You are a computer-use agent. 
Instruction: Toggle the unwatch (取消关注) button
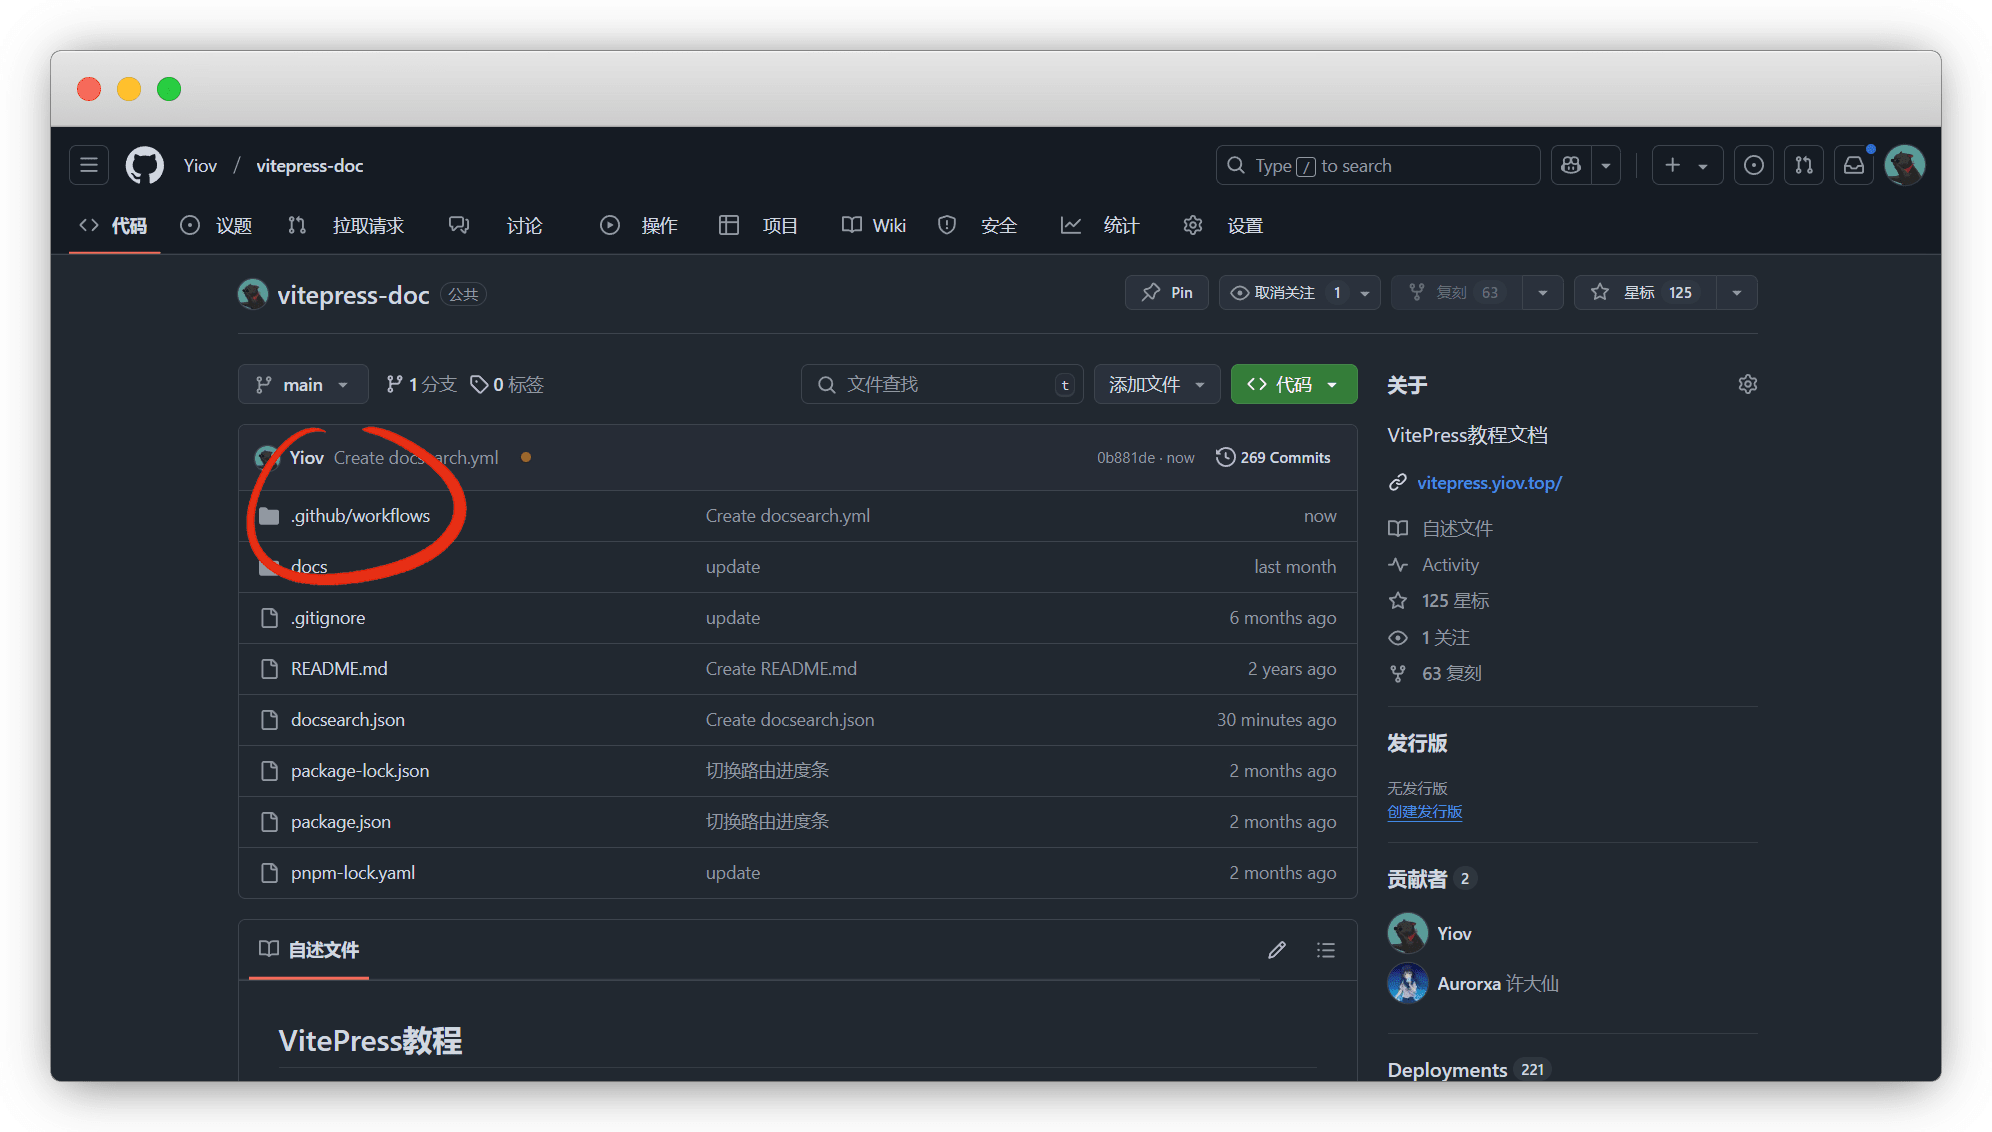(x=1284, y=293)
